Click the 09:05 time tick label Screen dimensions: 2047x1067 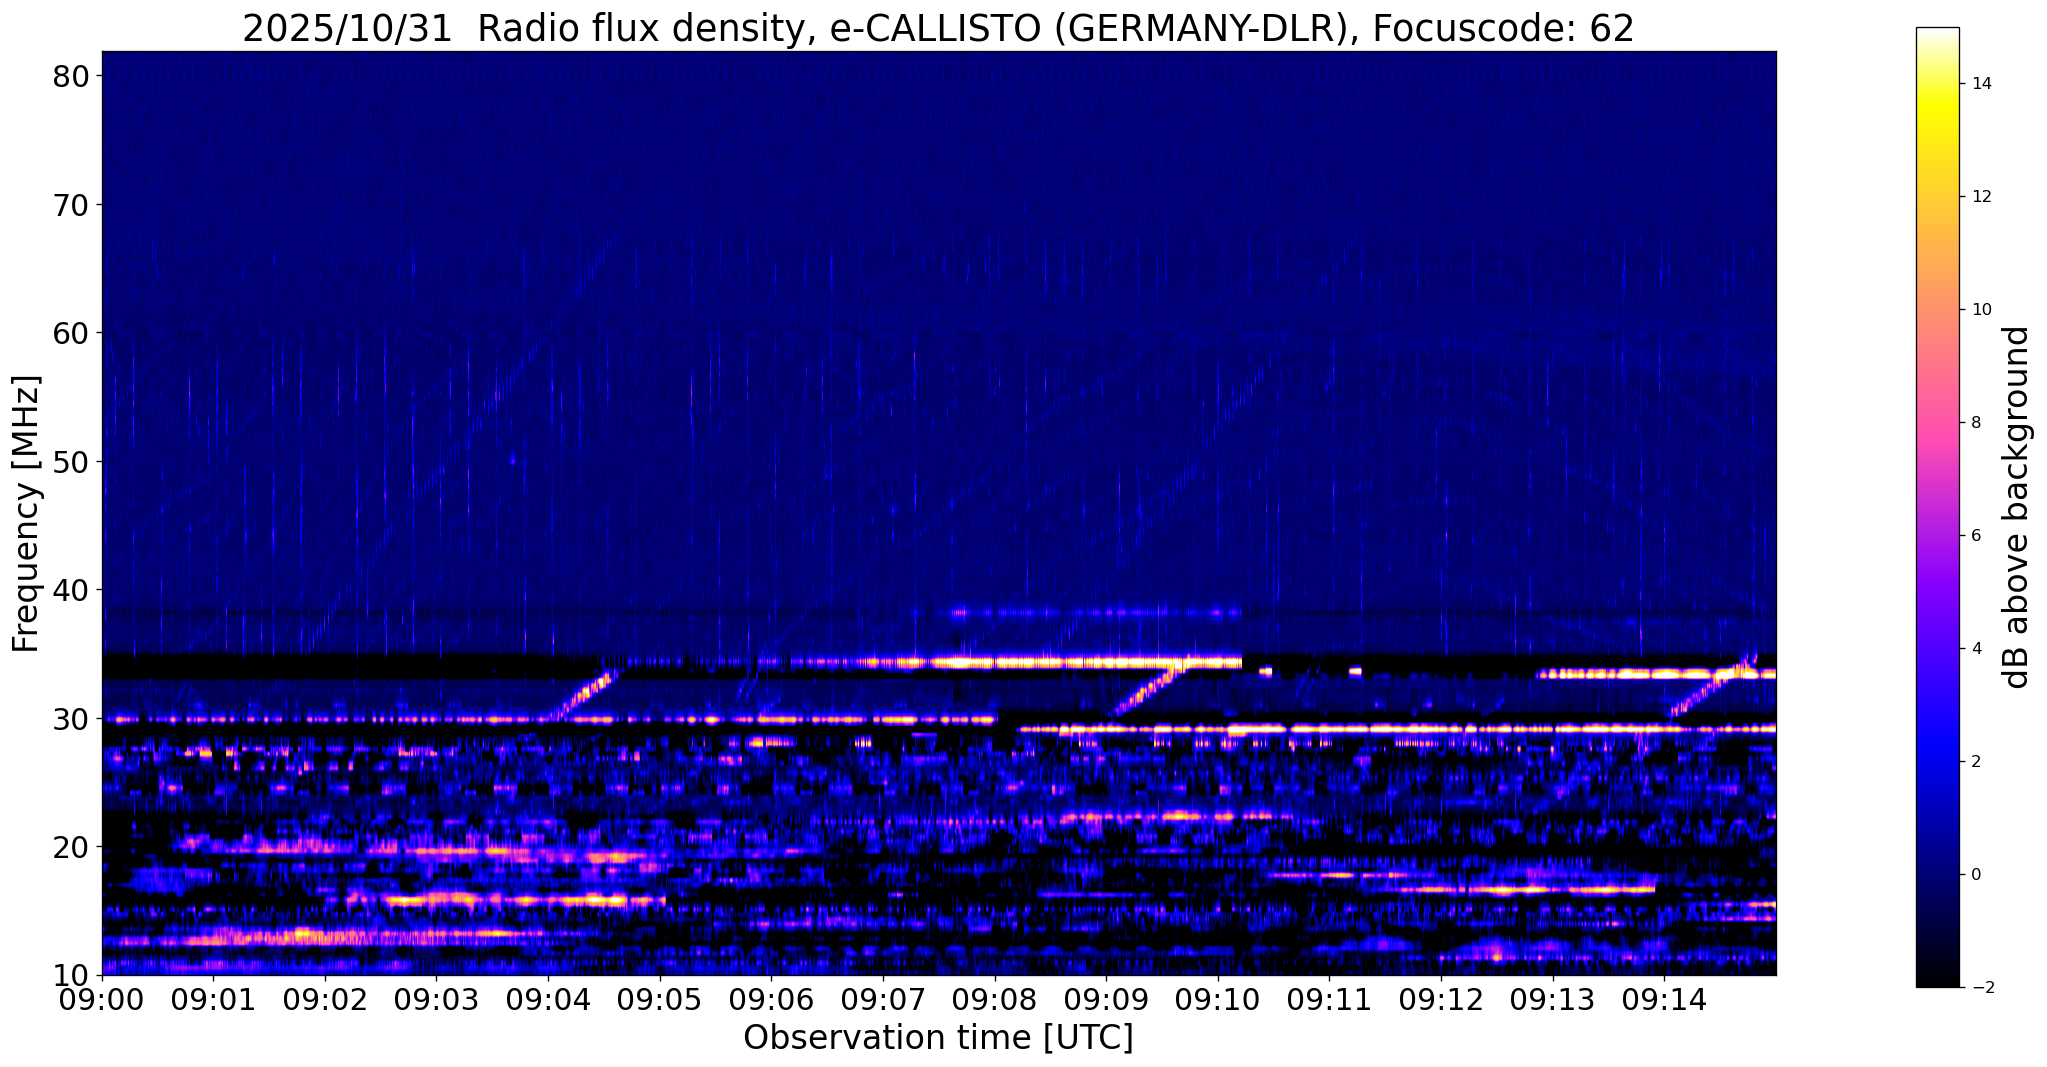pos(660,999)
